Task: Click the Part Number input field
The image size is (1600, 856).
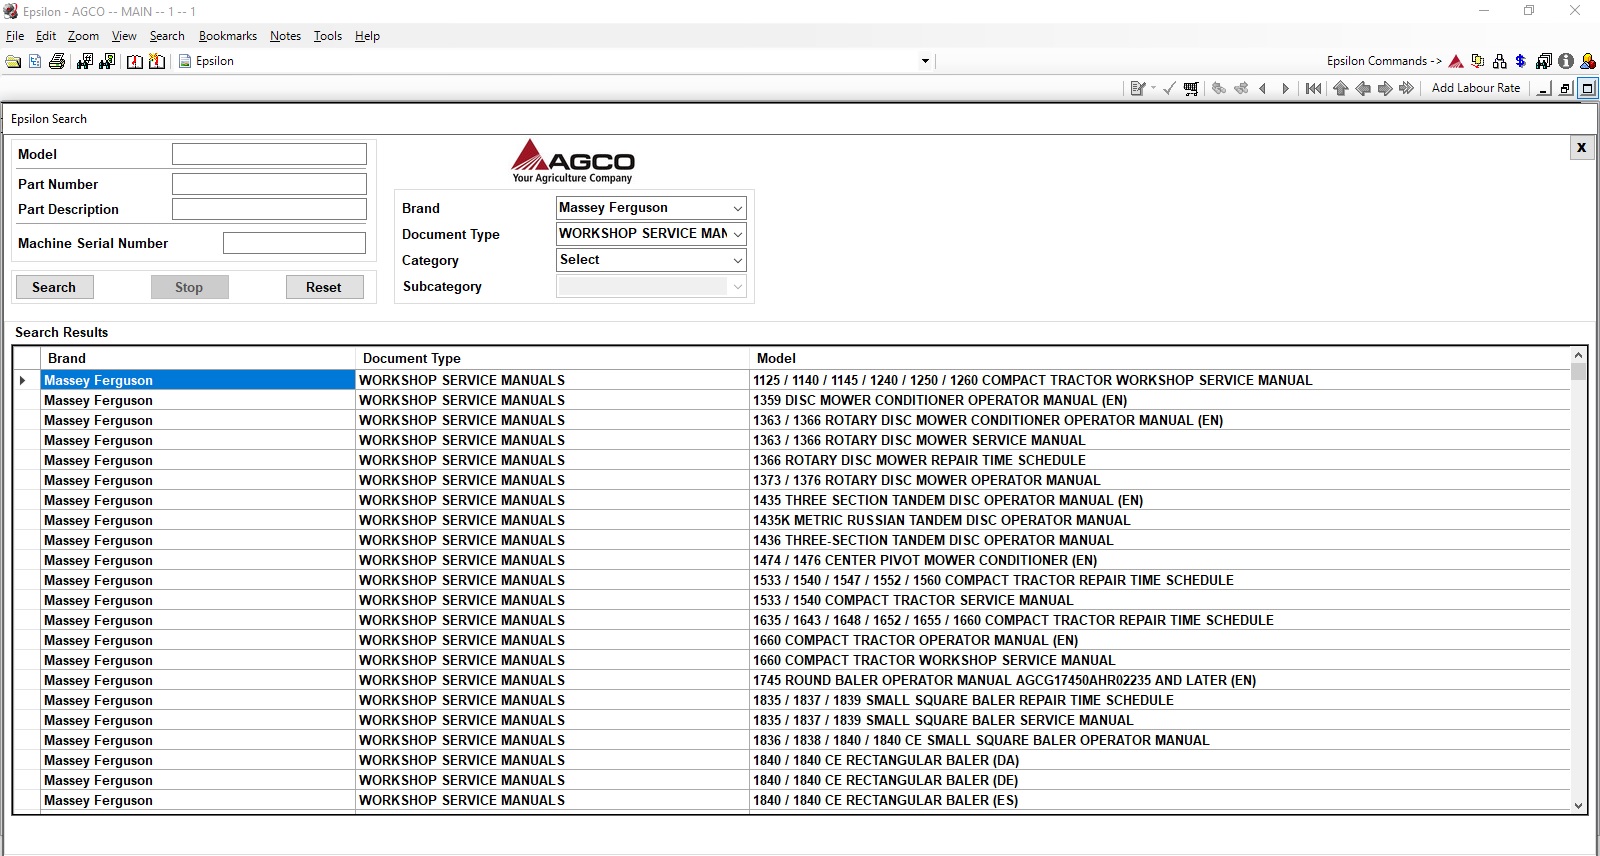Action: pyautogui.click(x=269, y=184)
